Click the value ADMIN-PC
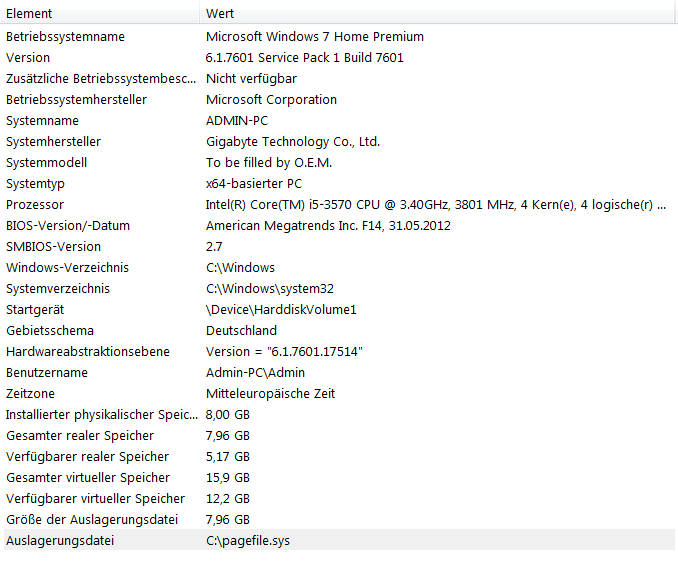This screenshot has width=678, height=577. 237,121
